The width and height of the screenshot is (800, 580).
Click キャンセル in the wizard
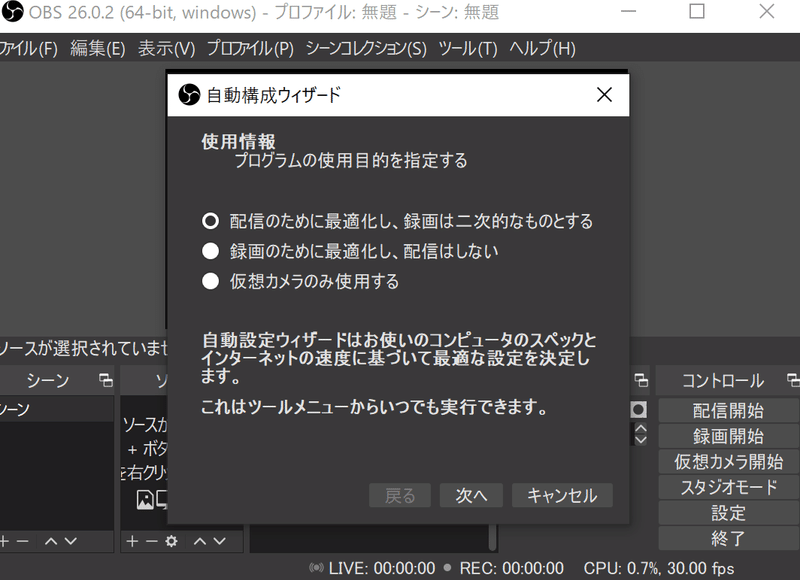[x=562, y=495]
